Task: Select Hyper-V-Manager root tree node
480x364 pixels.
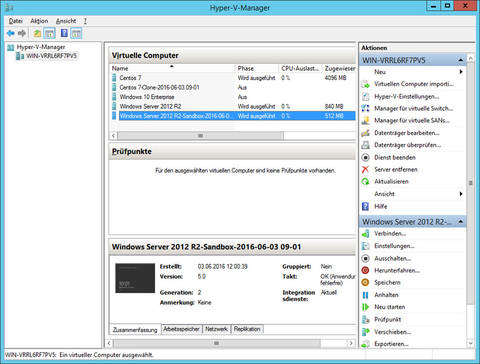Action: (x=41, y=47)
